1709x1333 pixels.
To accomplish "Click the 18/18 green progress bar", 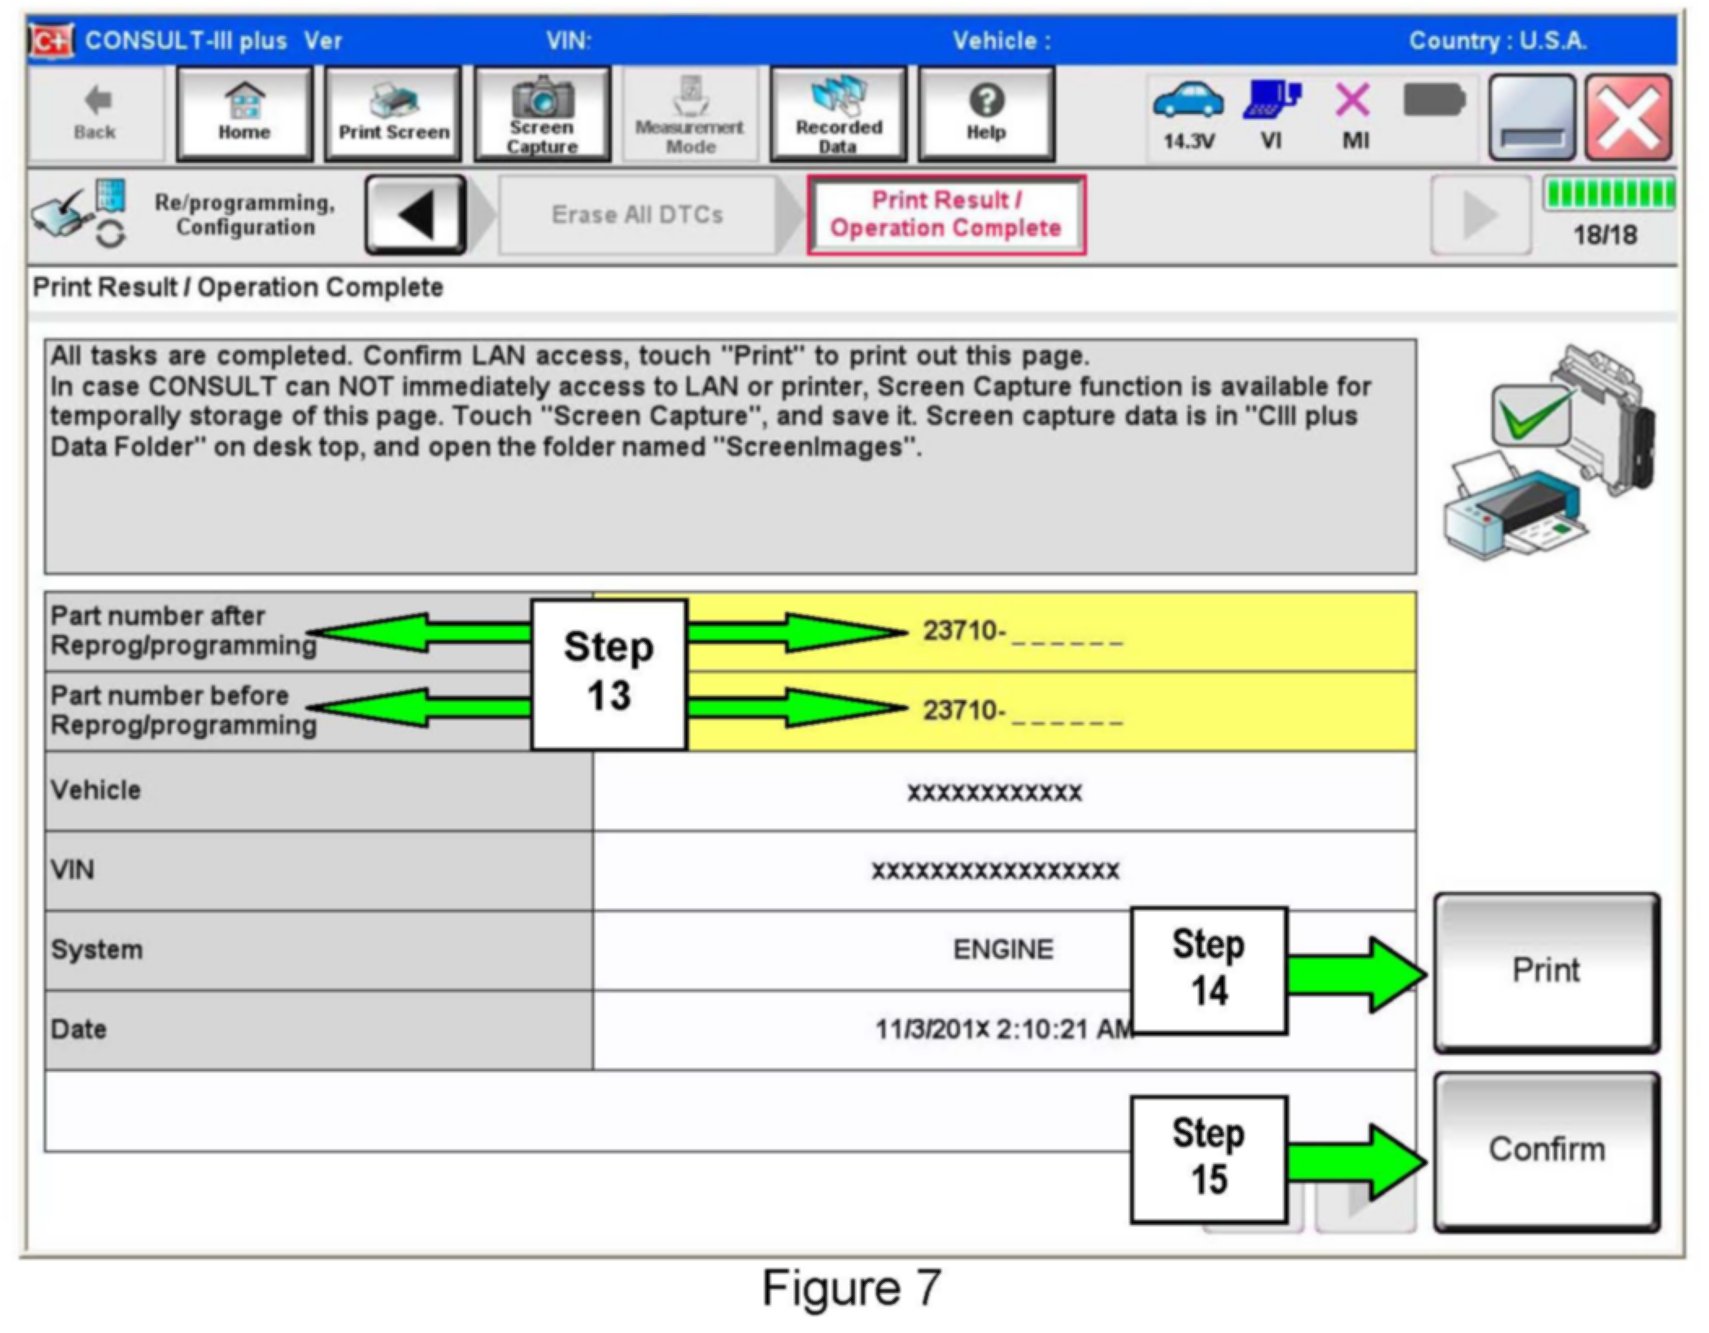I will click(x=1607, y=194).
